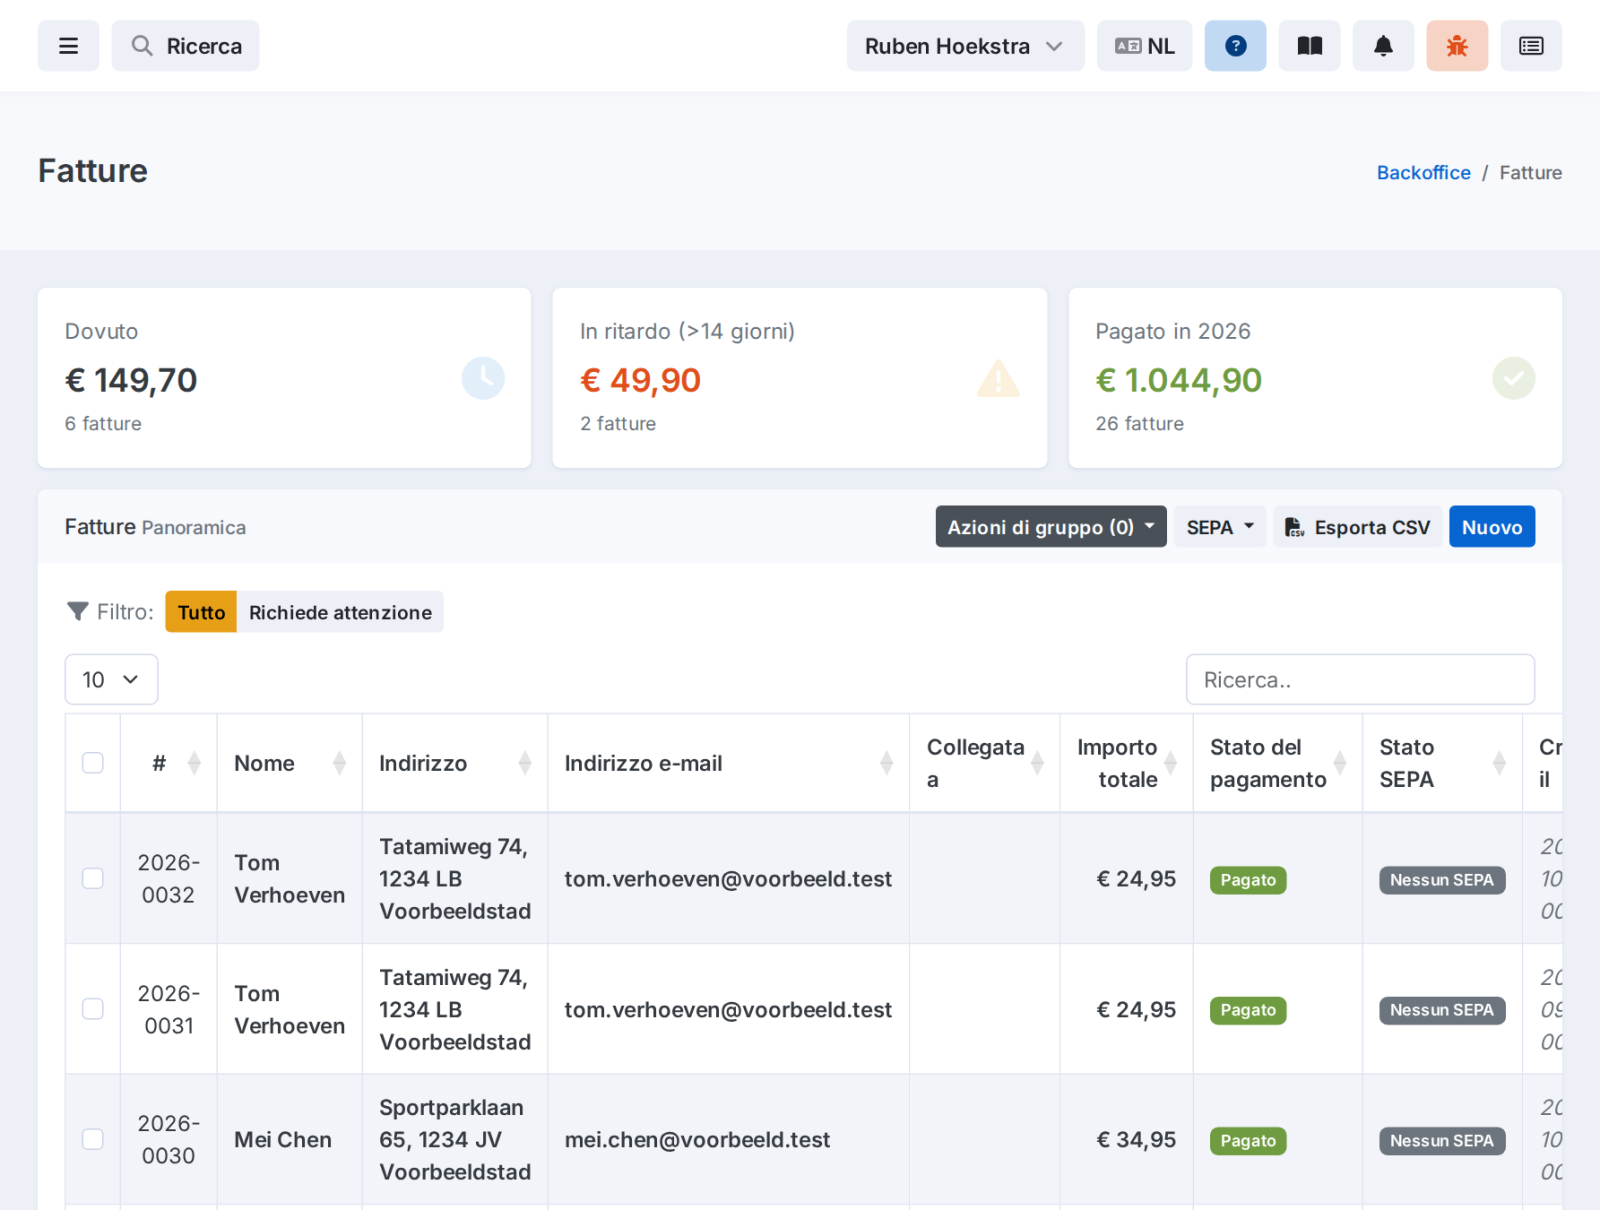Click Nessun SEPA badge for invoice 2026-0030
The width and height of the screenshot is (1600, 1210).
click(x=1442, y=1141)
